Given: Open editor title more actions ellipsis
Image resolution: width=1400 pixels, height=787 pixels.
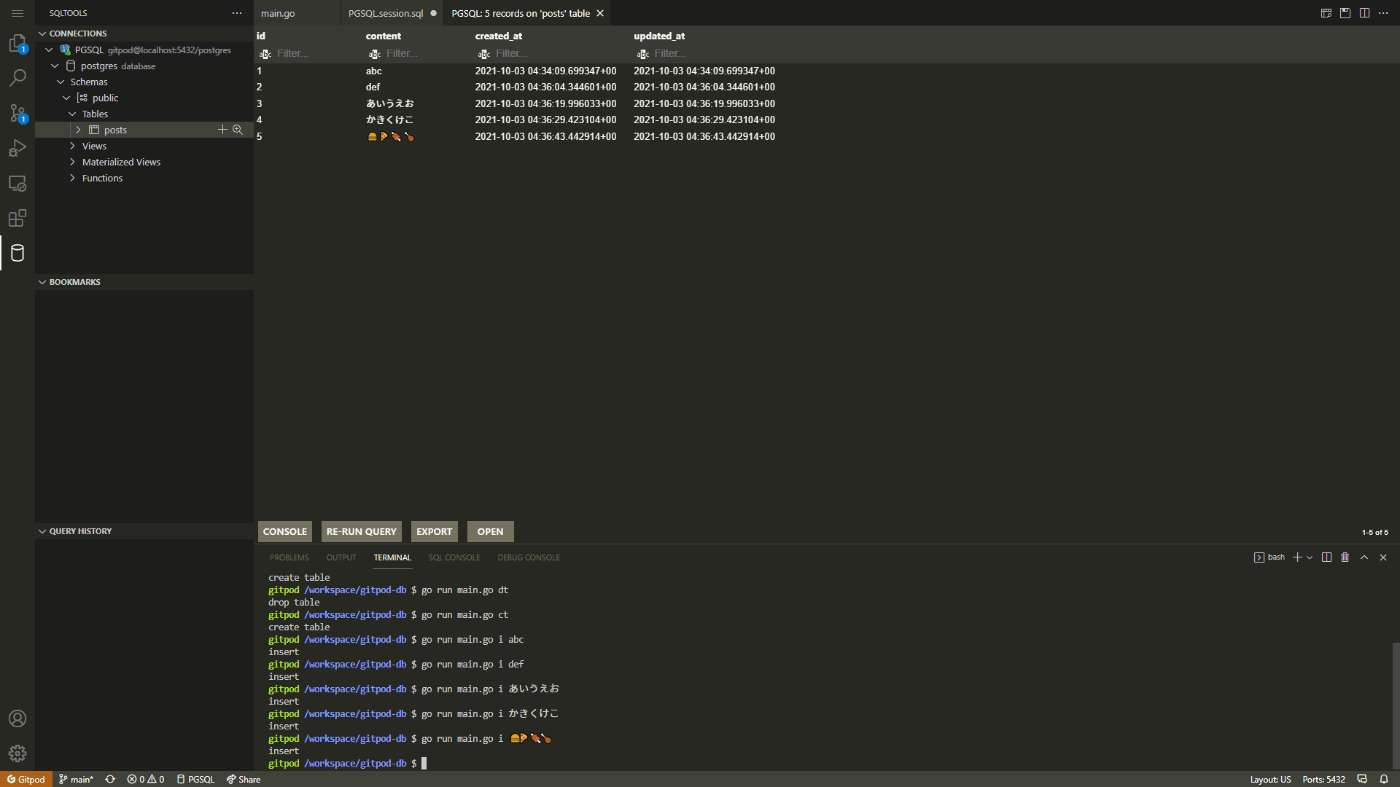Looking at the screenshot, I should [x=1384, y=13].
